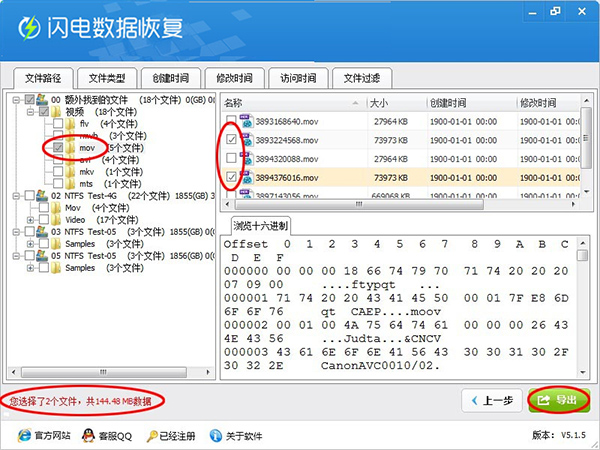Click the drive icon for 05 NTFS Test-05

(42, 256)
